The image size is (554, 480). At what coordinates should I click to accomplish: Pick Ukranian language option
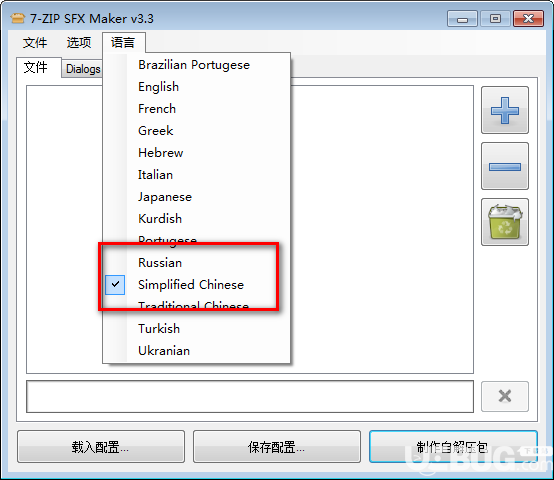(196, 350)
